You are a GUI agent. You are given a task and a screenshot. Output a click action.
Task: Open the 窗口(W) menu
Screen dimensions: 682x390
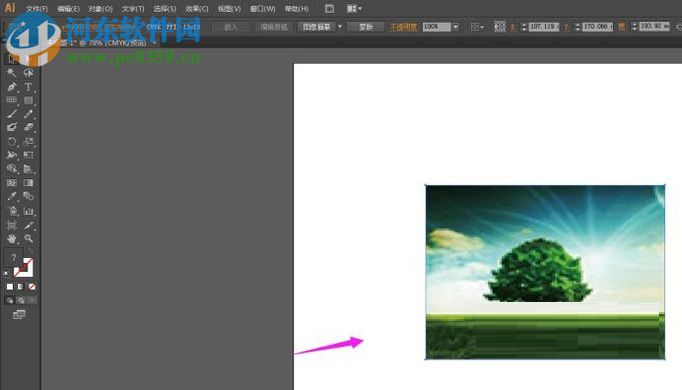tap(262, 9)
